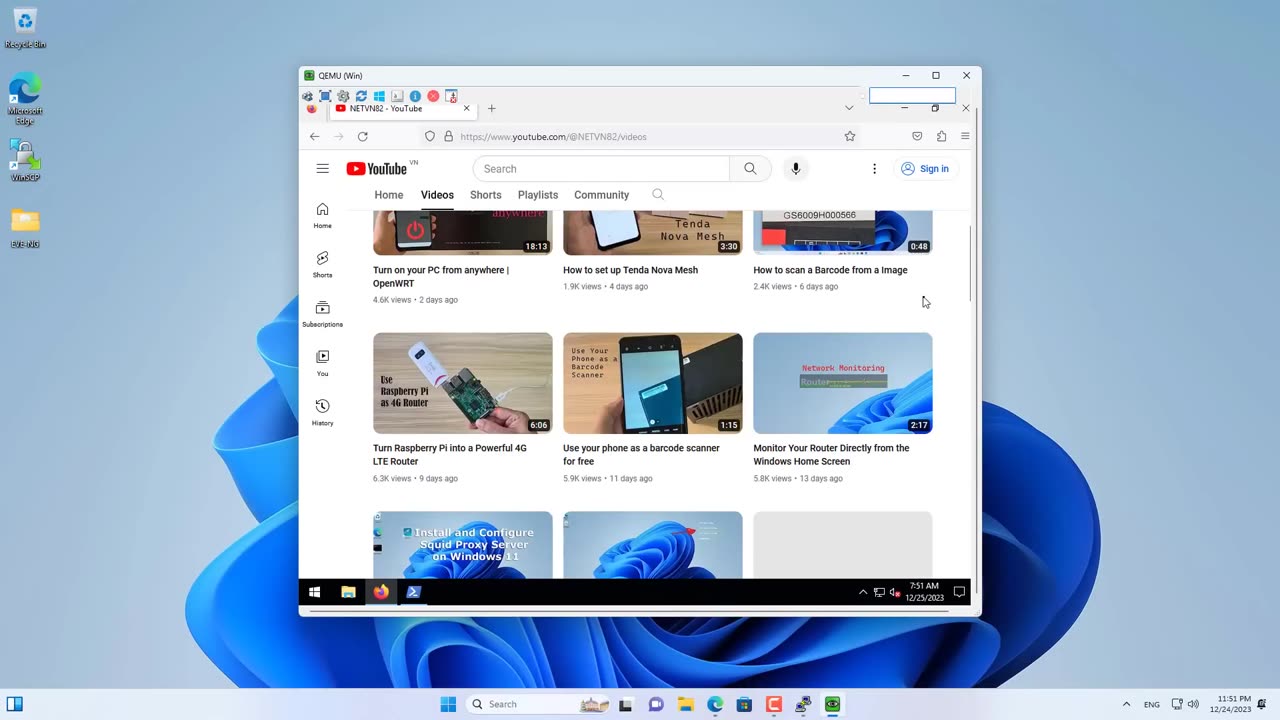Open Home in YouTube sidebar
1280x720 pixels.
[x=322, y=215]
